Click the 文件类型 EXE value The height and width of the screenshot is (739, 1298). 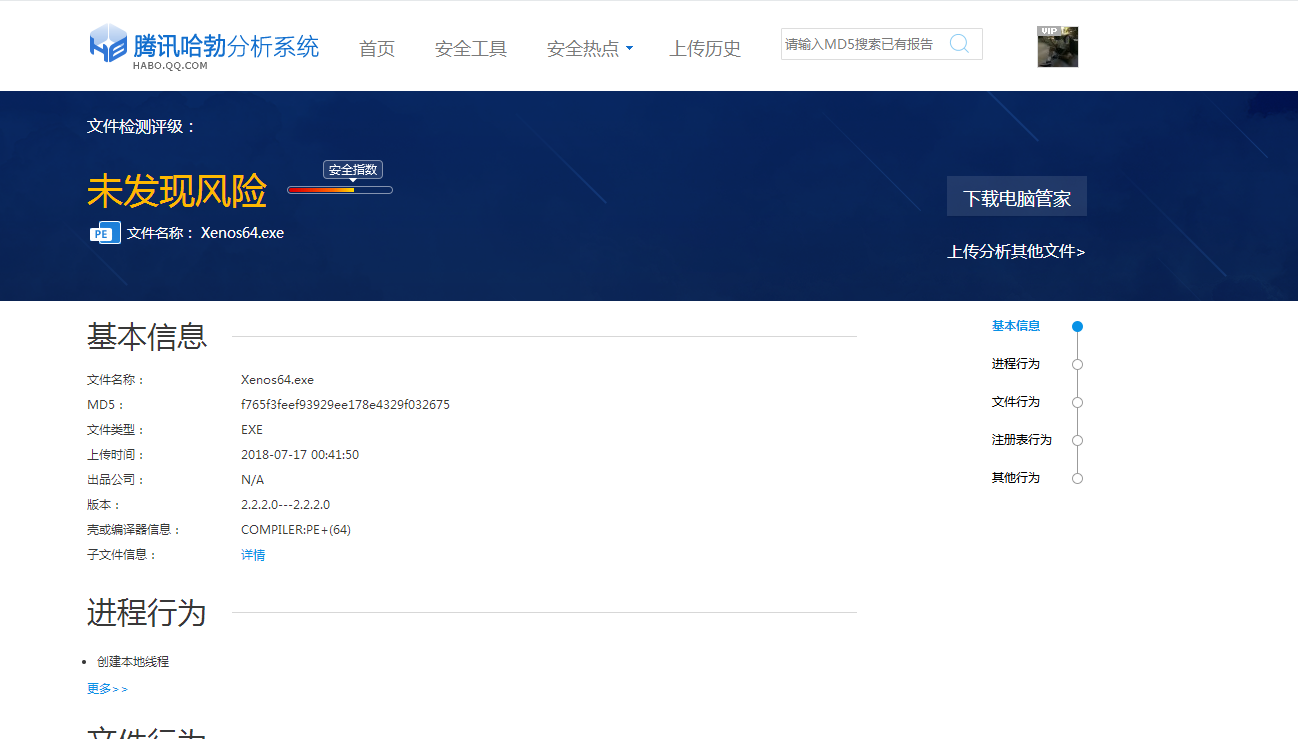252,430
